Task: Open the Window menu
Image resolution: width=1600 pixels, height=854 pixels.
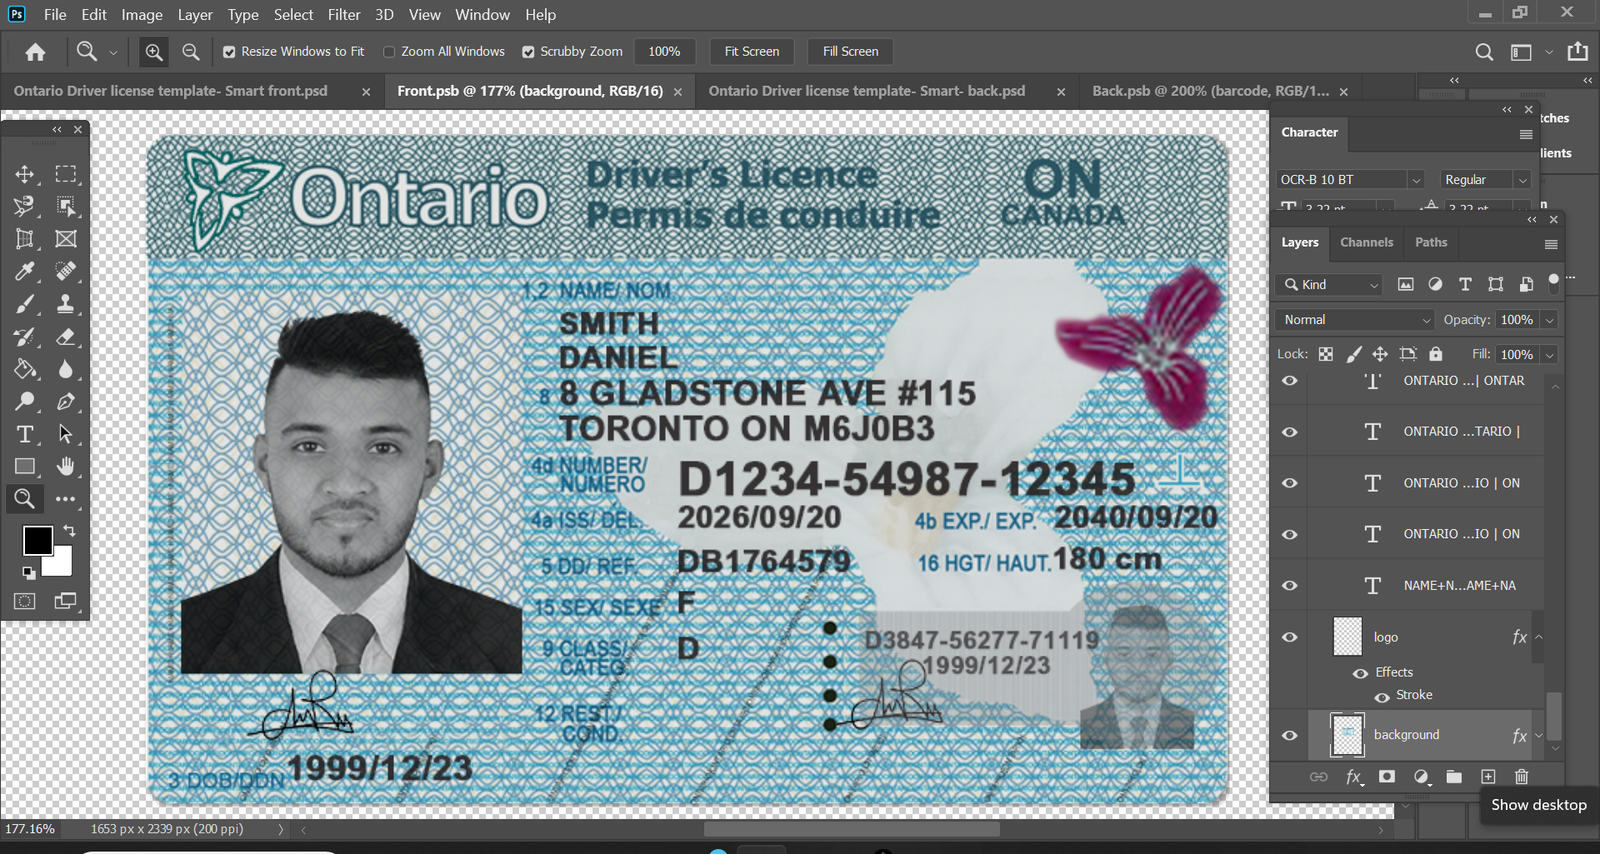Action: coord(482,15)
